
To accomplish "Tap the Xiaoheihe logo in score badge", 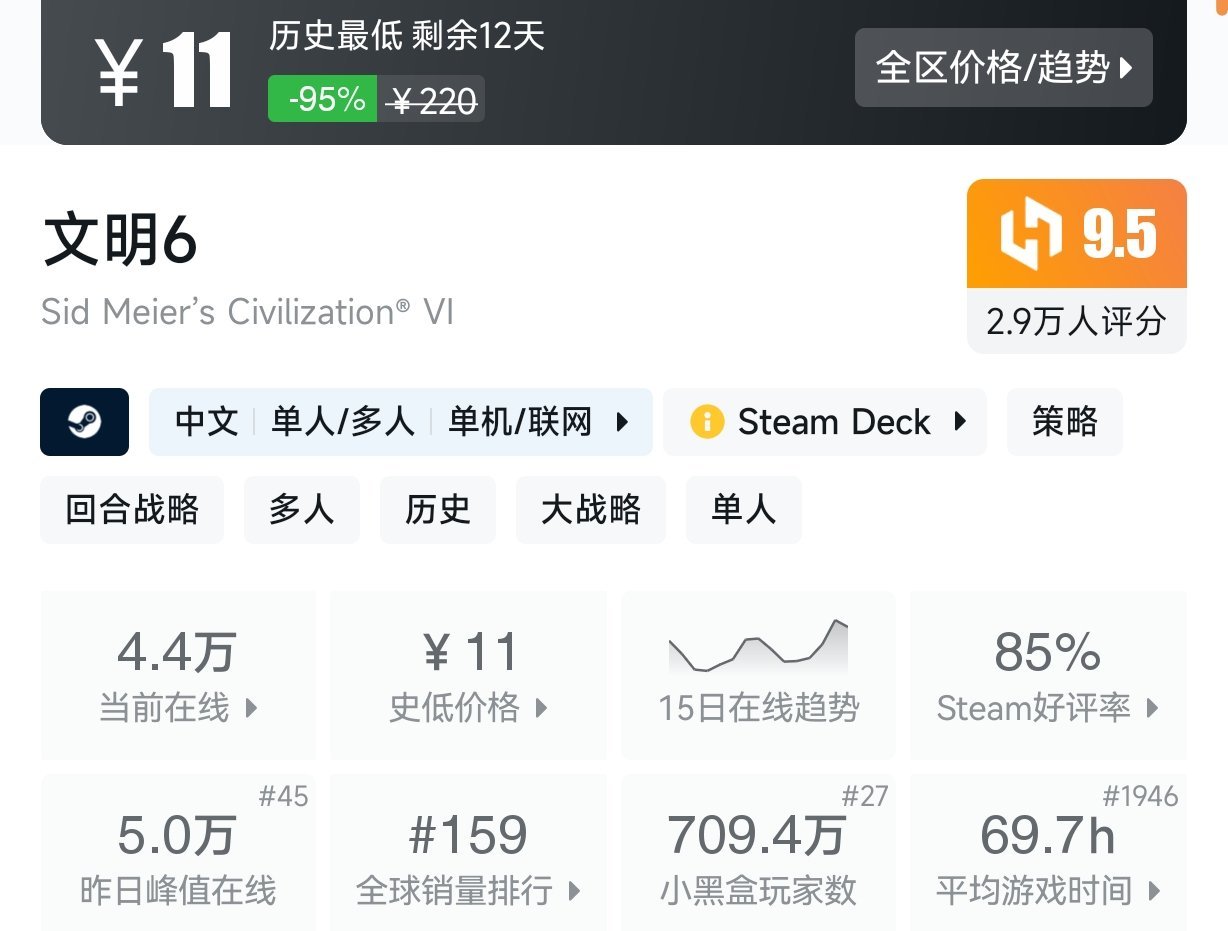I will [1033, 235].
